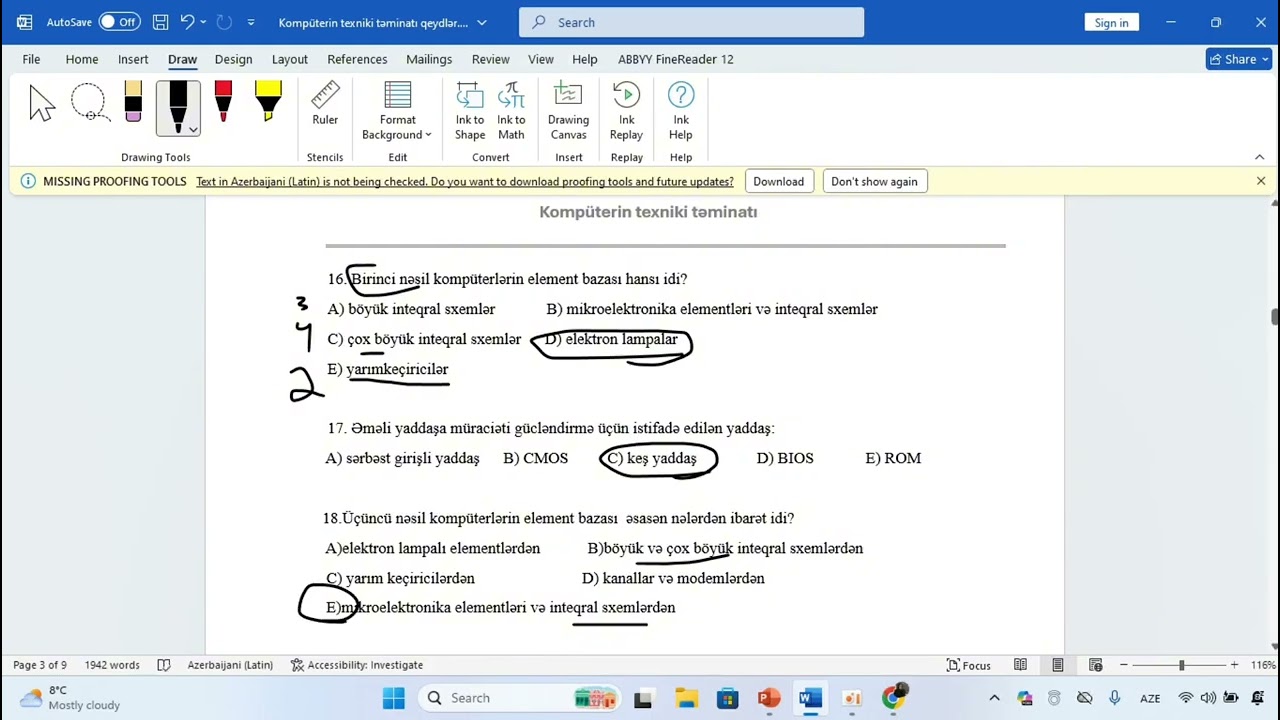Screen dimensions: 1280x720
Task: Adjust the zoom slider handle
Action: pyautogui.click(x=1181, y=665)
